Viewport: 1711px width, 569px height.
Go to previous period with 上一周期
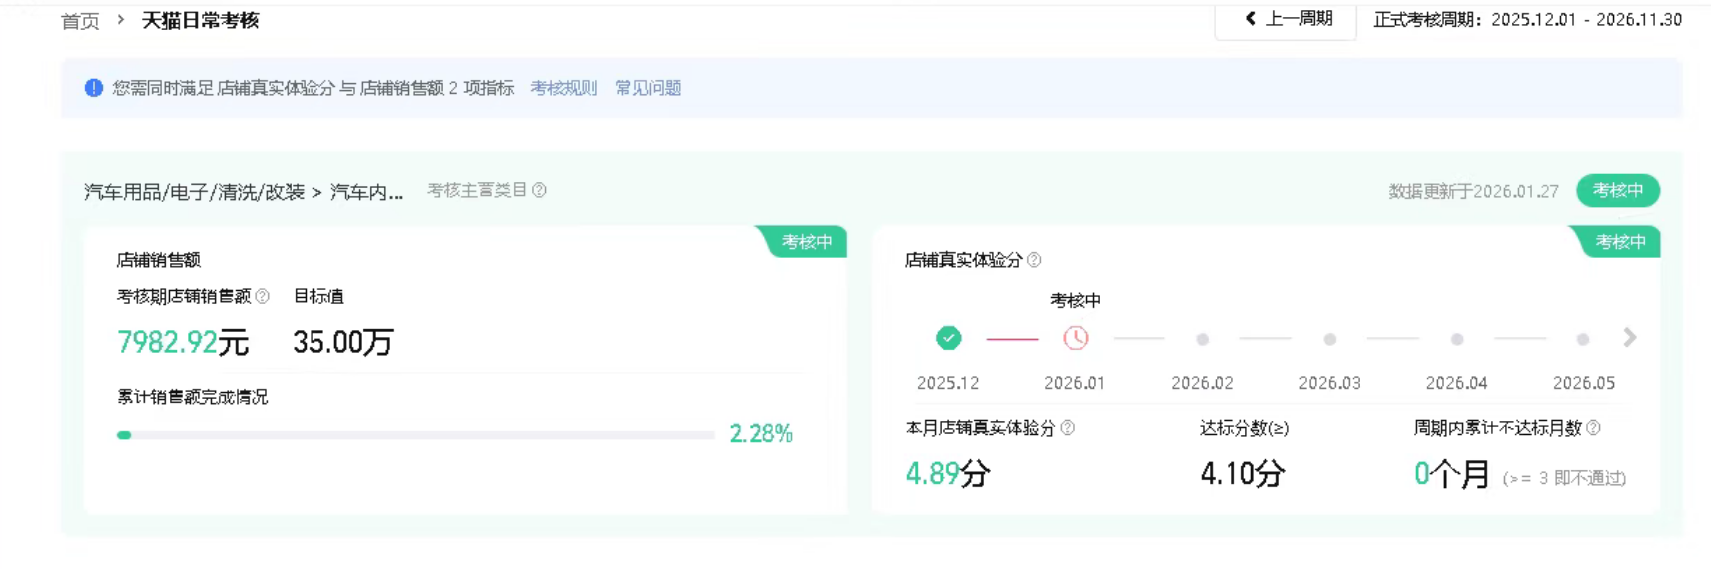point(1286,20)
